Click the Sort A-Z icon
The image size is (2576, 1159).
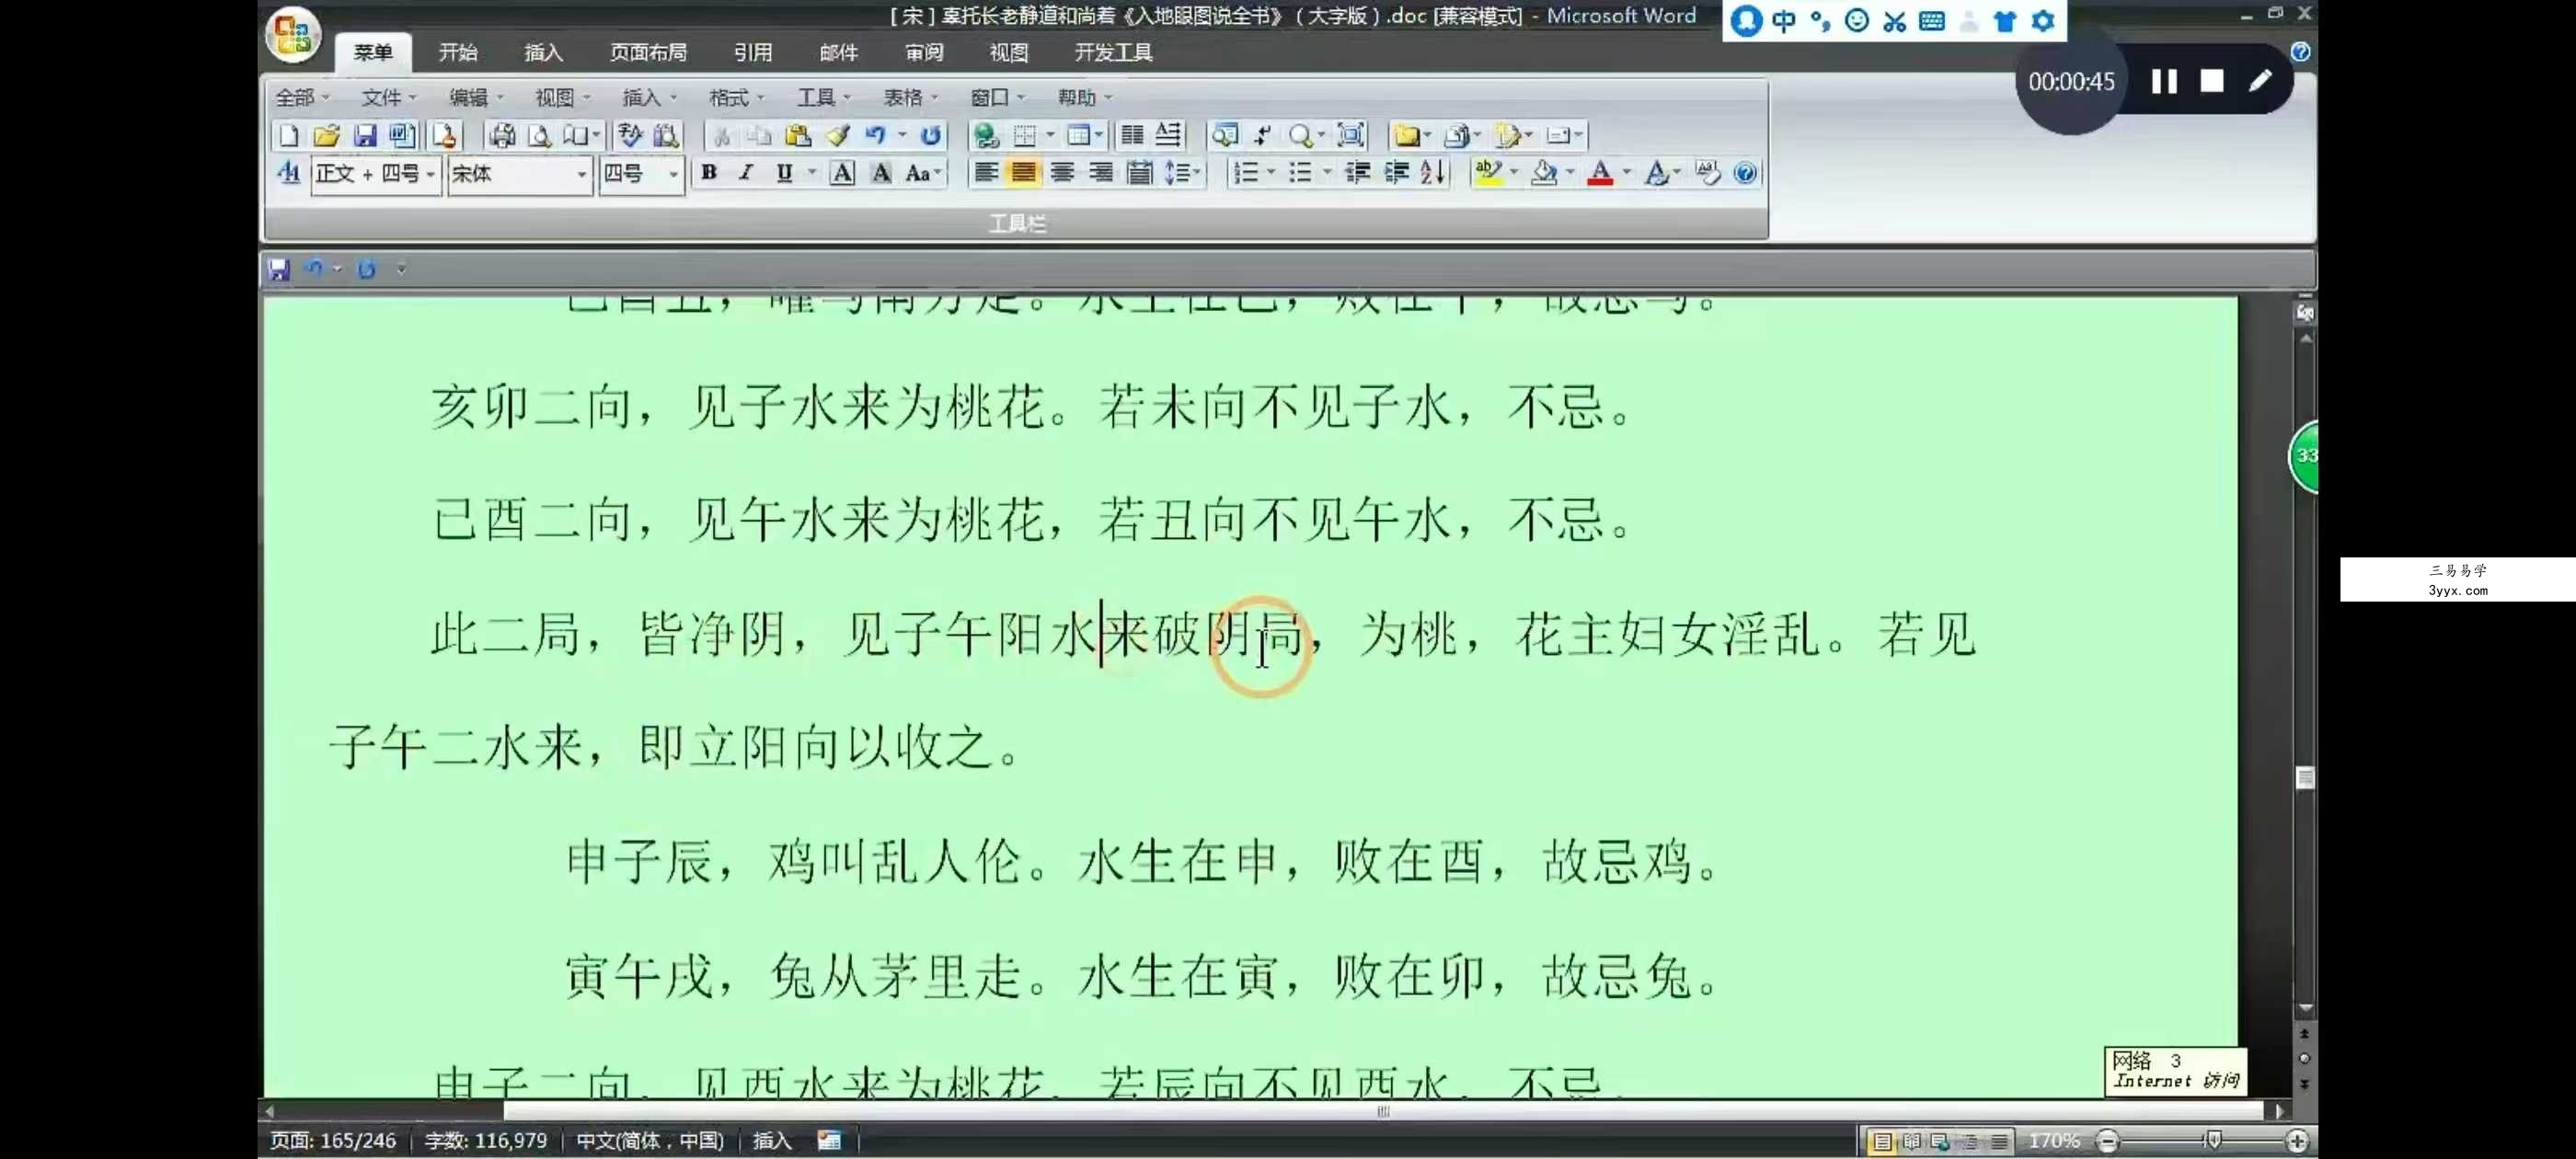(1433, 173)
